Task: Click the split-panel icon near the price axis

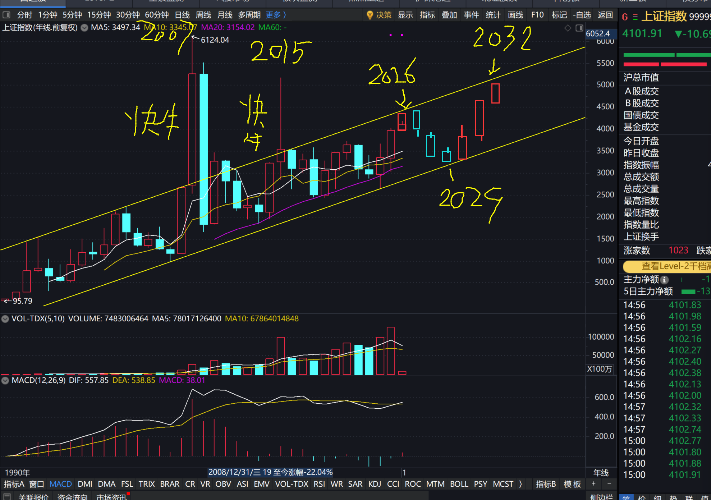Action: tap(579, 28)
